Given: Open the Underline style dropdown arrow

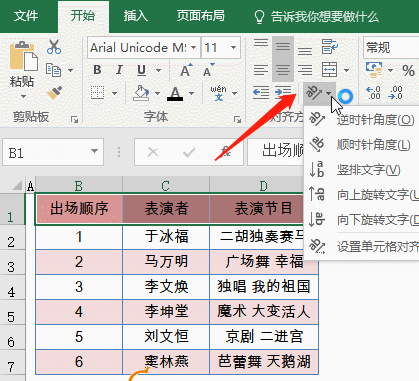Looking at the screenshot, I should (x=159, y=70).
